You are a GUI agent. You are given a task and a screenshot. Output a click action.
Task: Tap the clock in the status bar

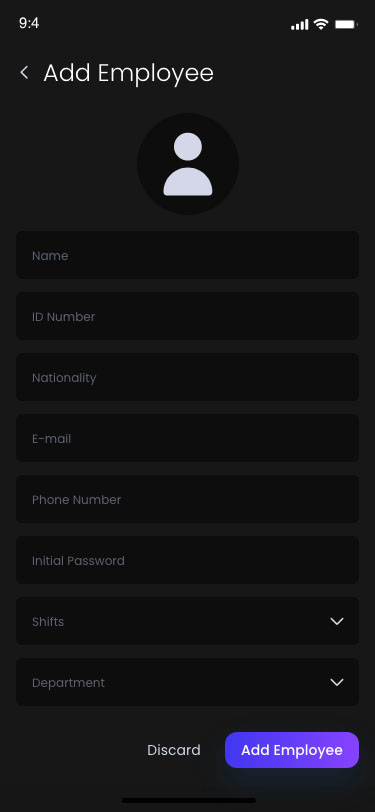(x=29, y=23)
